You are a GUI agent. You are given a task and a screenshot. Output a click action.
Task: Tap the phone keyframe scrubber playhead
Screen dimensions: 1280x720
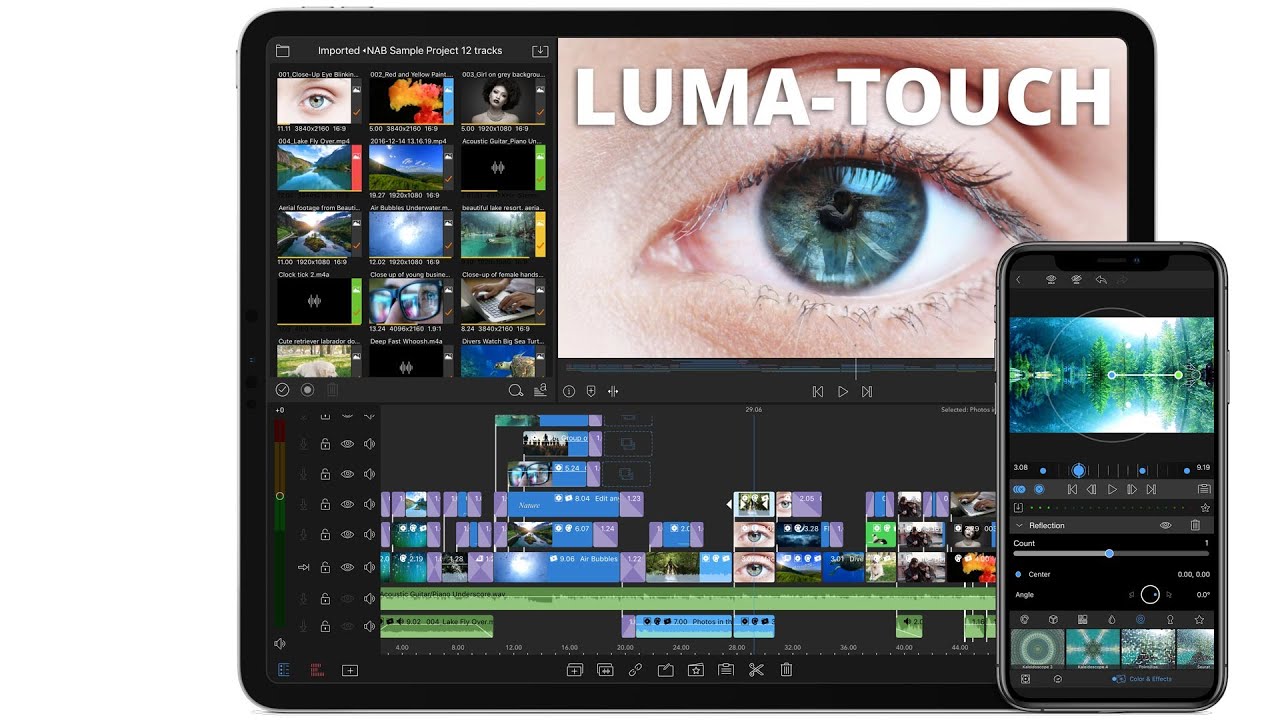click(1078, 470)
